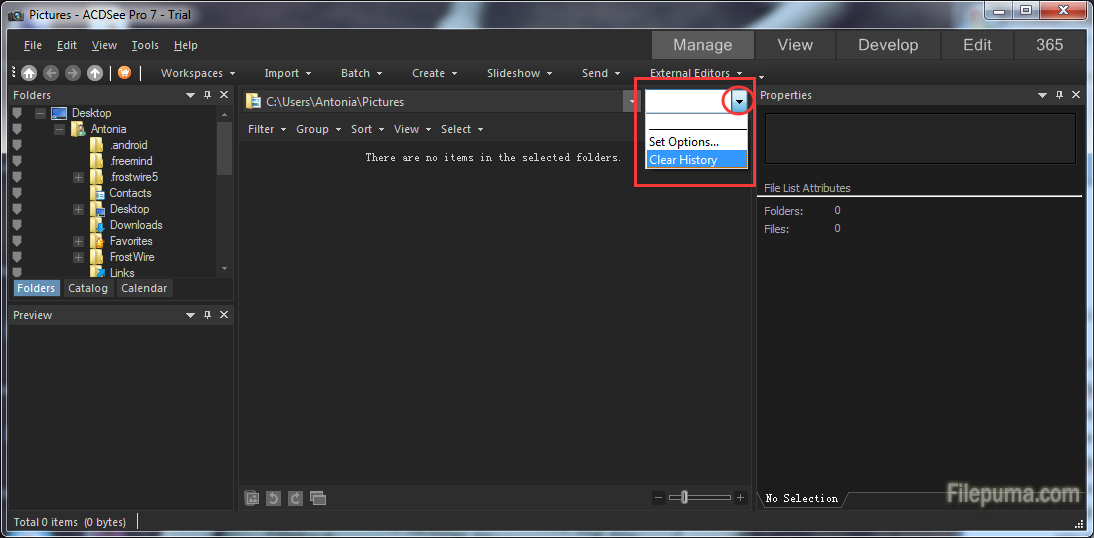The height and width of the screenshot is (538, 1094).
Task: Open the Workspaces dropdown in toolbar
Action: click(x=198, y=73)
